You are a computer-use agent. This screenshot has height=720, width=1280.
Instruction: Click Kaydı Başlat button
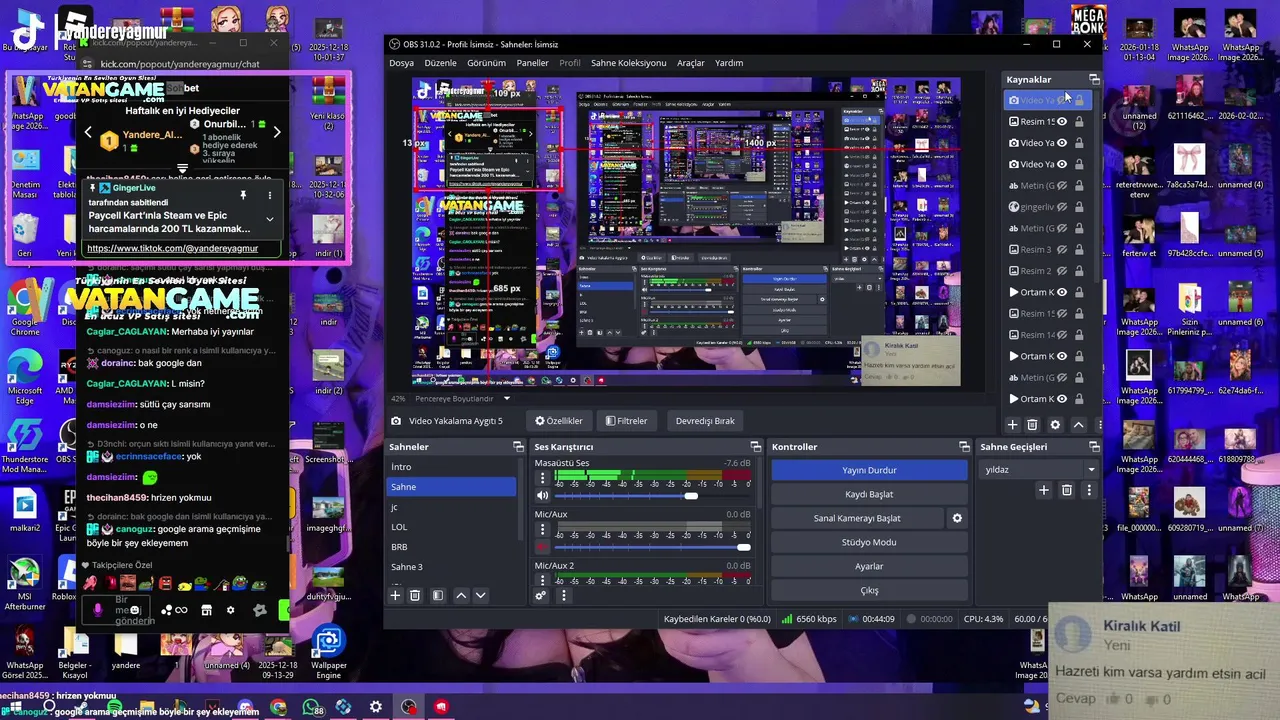click(x=869, y=494)
